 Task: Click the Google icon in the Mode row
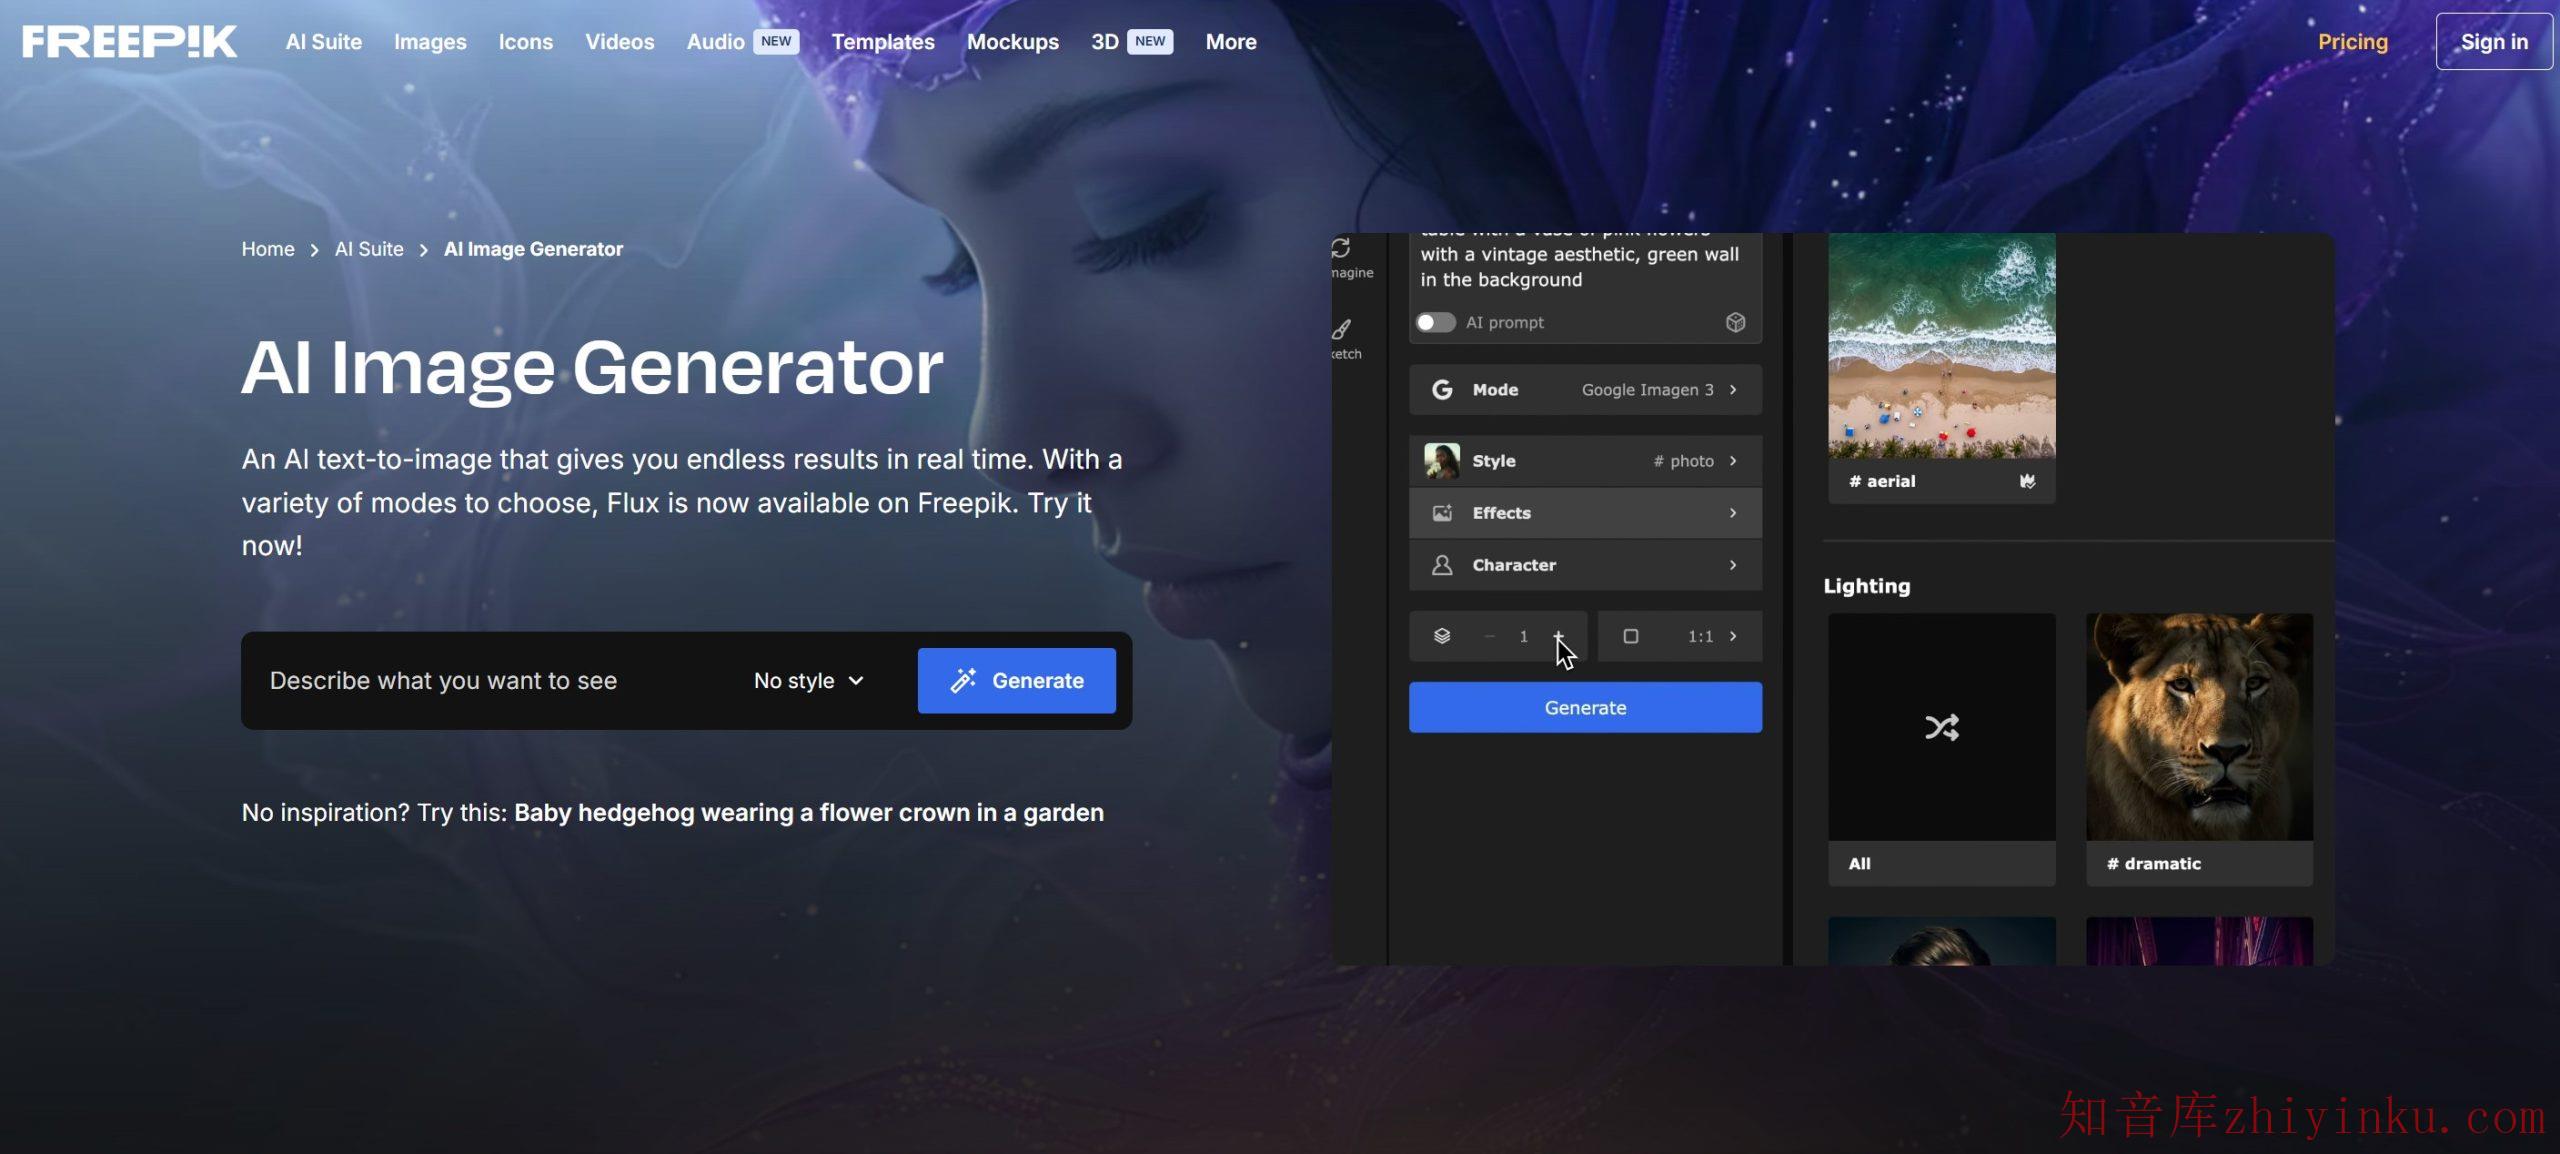tap(1441, 389)
